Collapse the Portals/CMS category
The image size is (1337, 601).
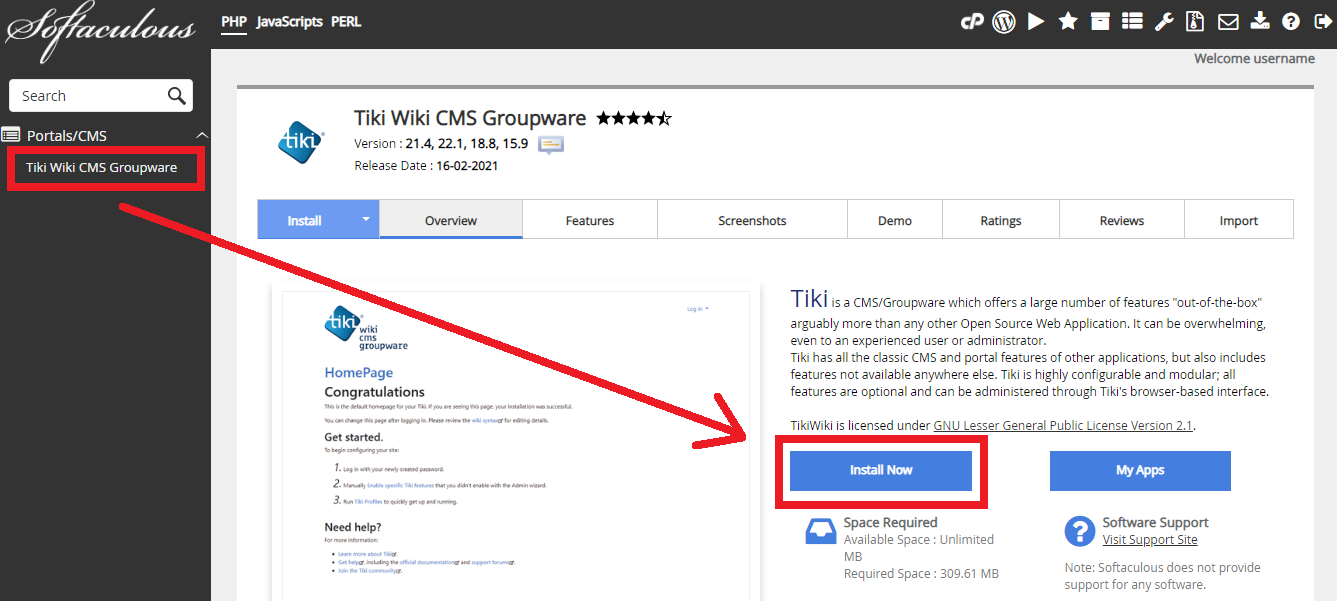(202, 135)
